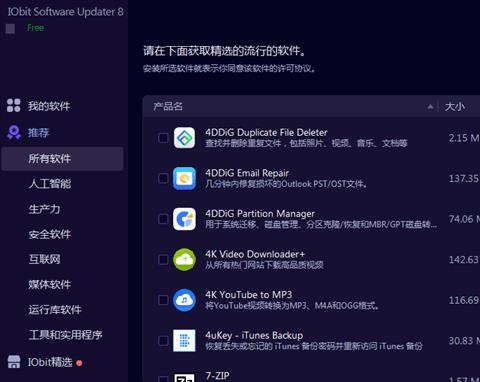Select the 推荐 sidebar section
The height and width of the screenshot is (382, 480).
(x=38, y=133)
